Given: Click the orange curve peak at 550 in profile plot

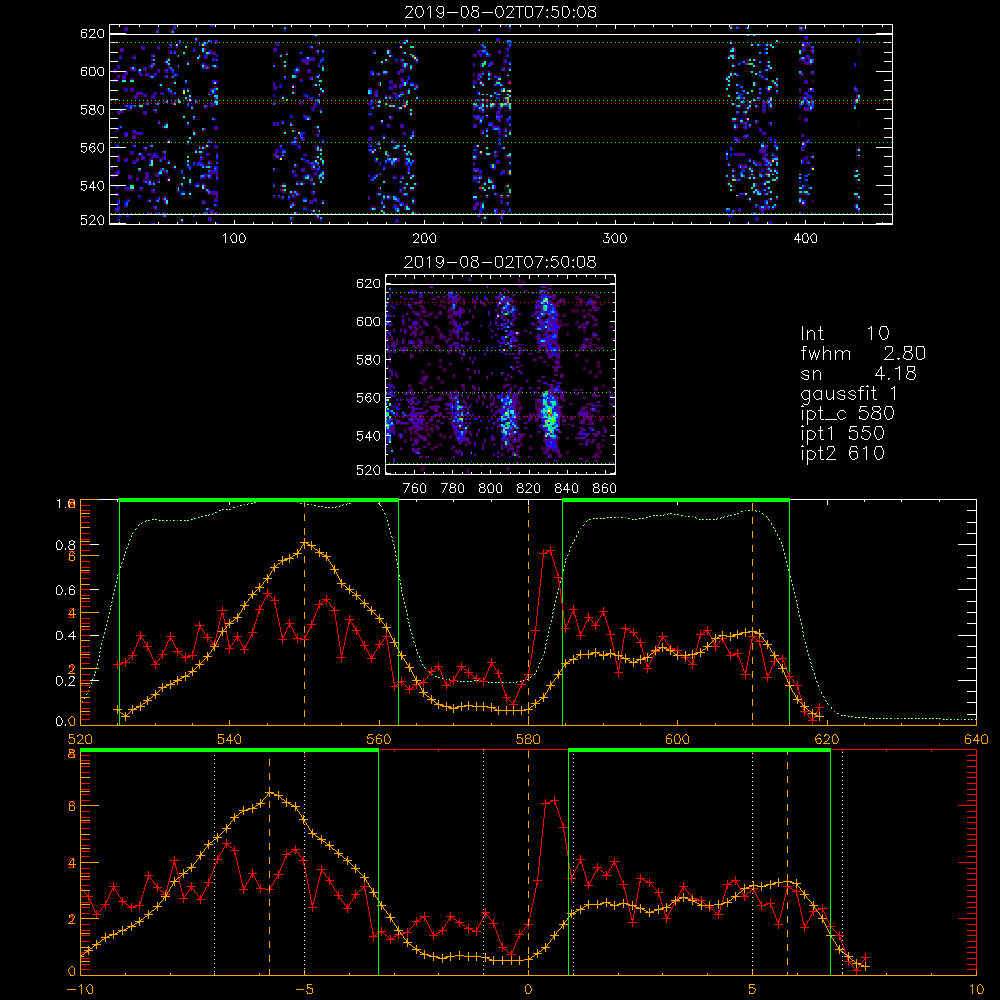Looking at the screenshot, I should click(x=305, y=543).
